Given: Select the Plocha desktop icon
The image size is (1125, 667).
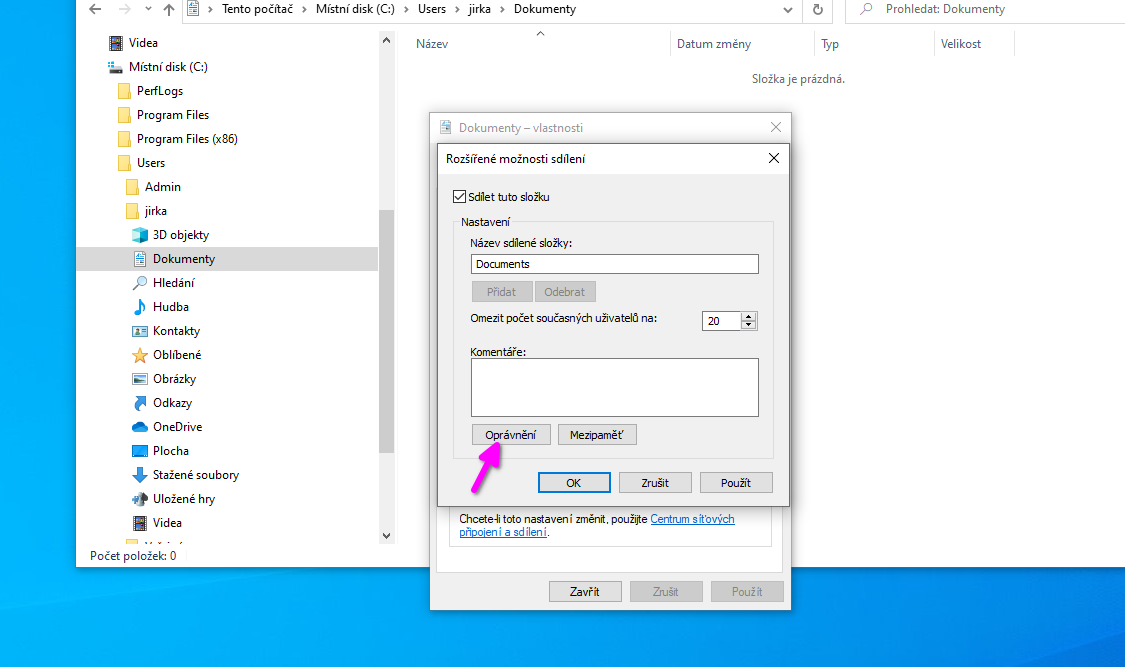Looking at the screenshot, I should [138, 450].
